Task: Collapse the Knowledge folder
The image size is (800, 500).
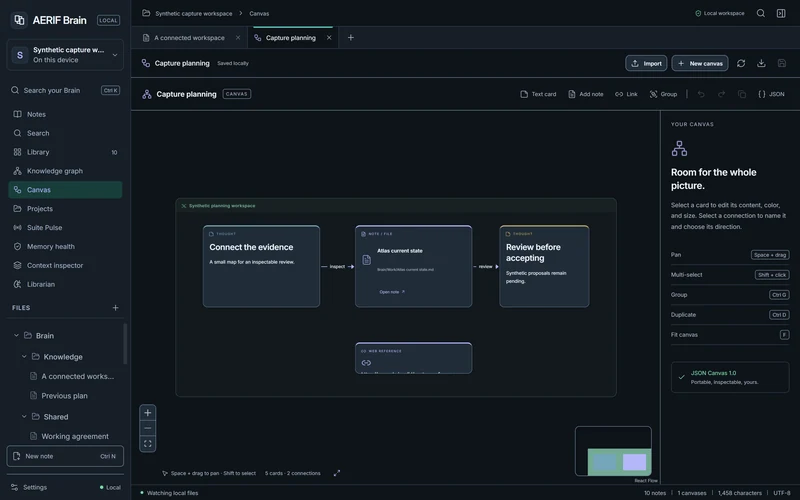Action: point(24,356)
